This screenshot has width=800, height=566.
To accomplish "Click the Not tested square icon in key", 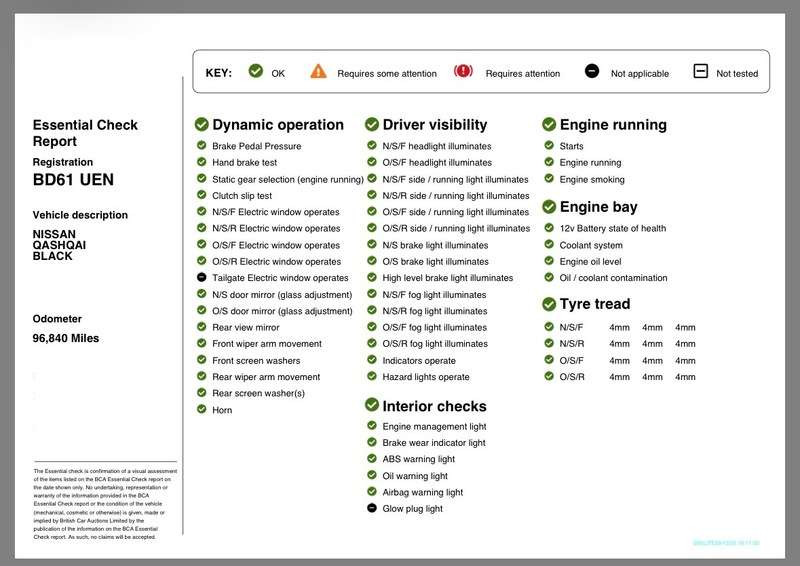I will pos(700,72).
